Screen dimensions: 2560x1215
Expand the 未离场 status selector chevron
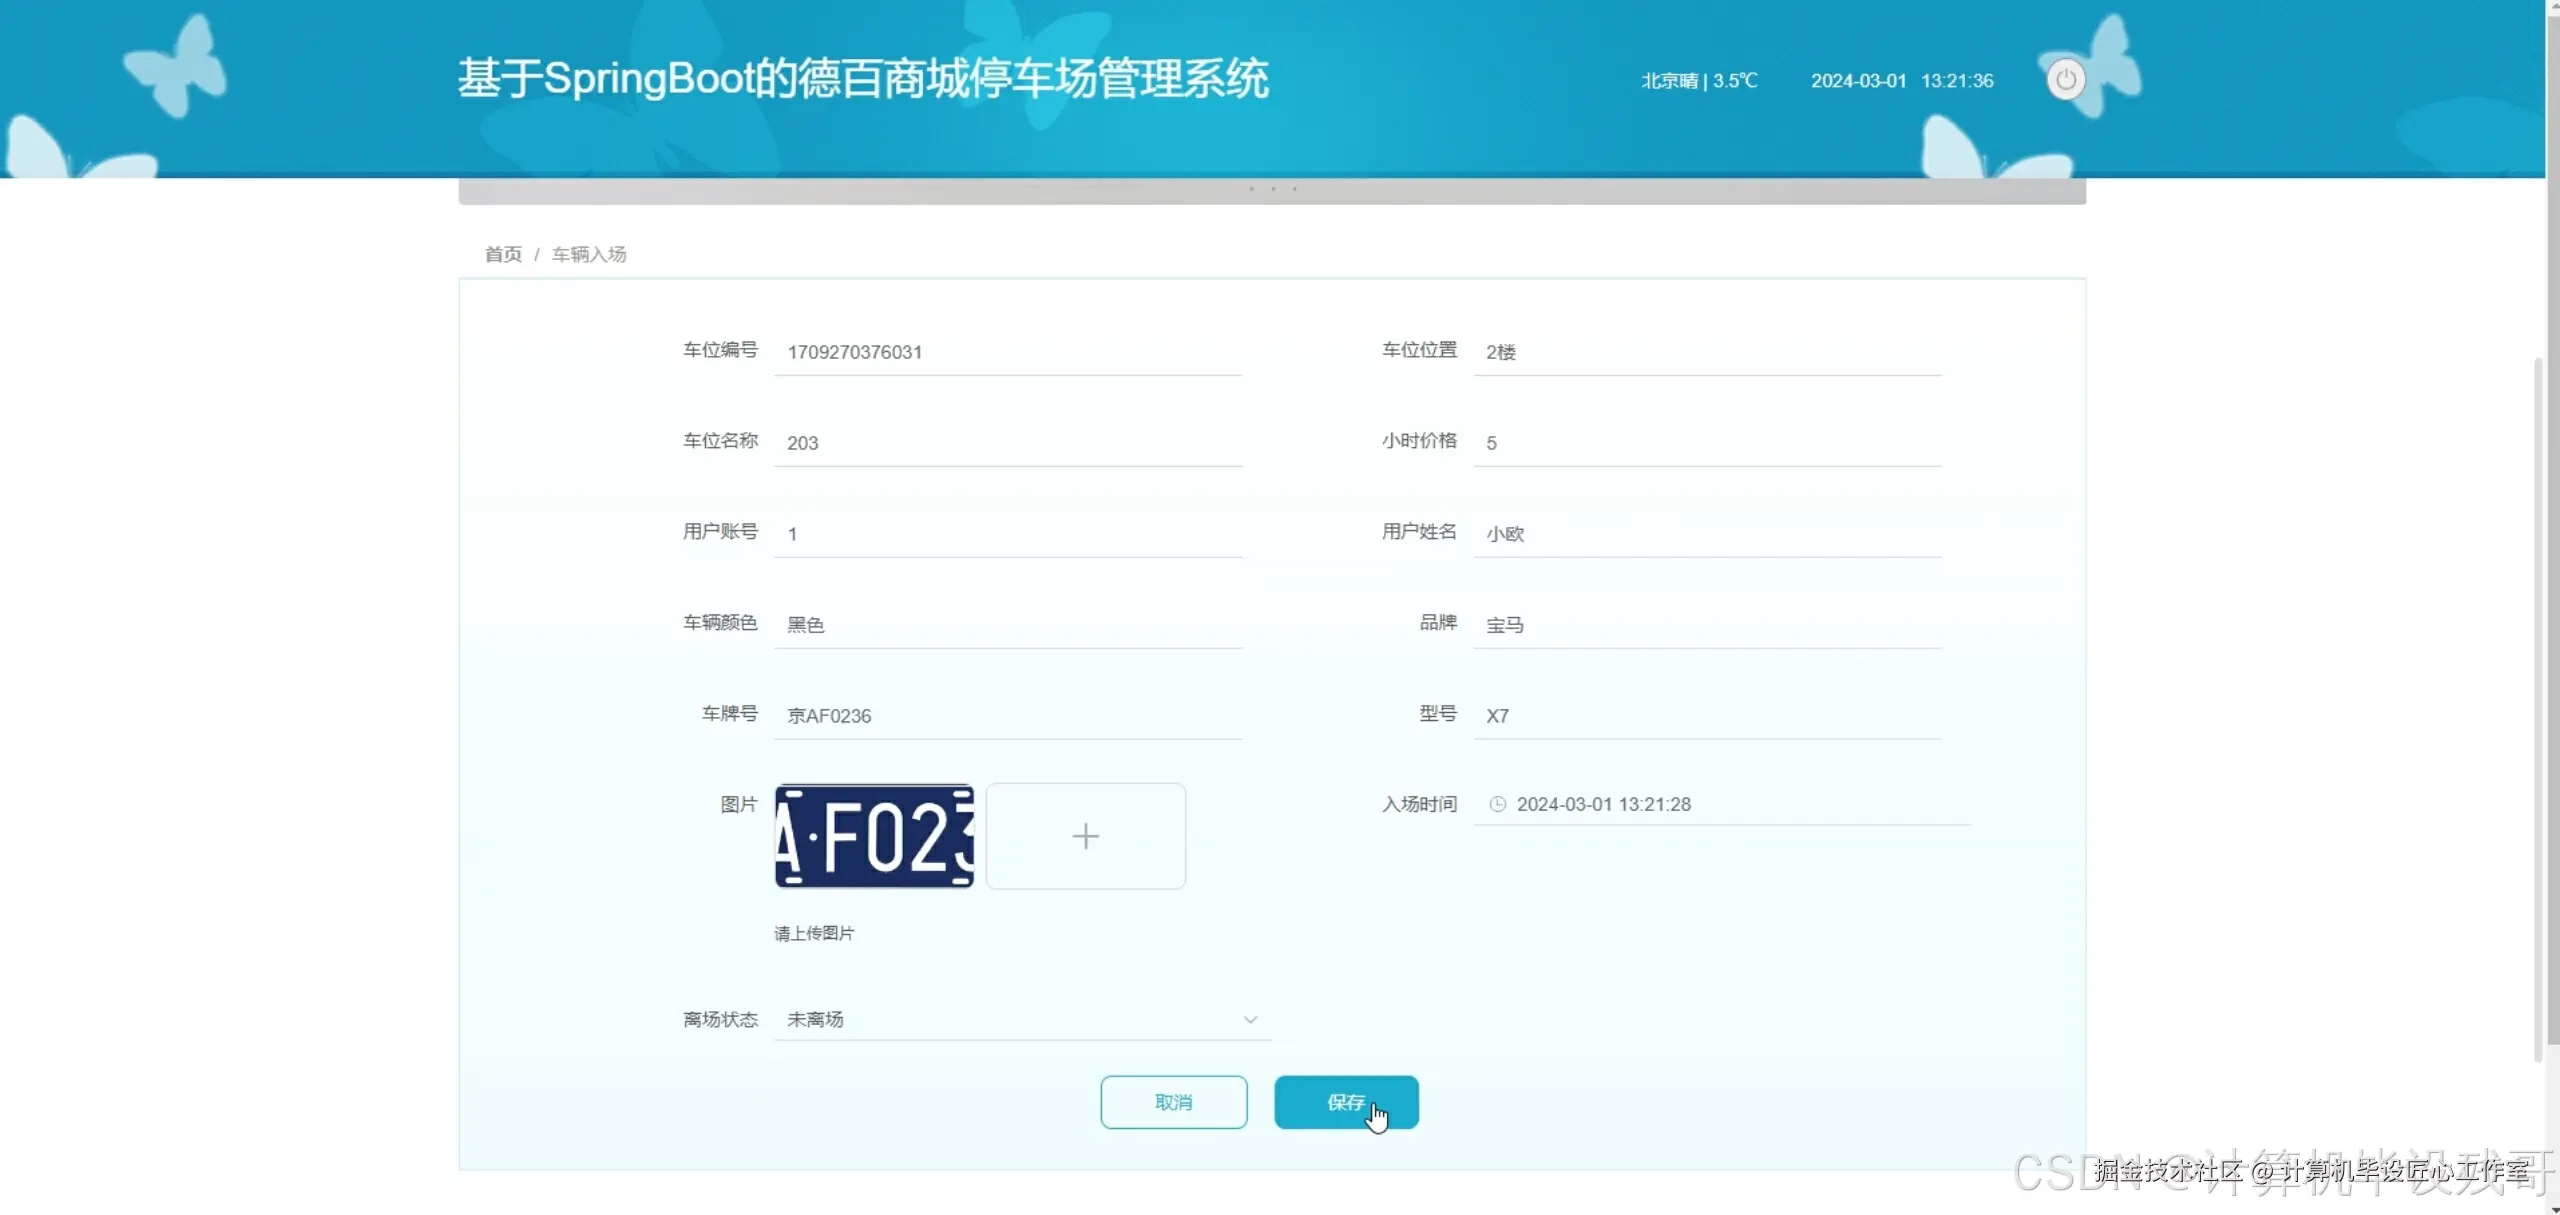1250,1020
